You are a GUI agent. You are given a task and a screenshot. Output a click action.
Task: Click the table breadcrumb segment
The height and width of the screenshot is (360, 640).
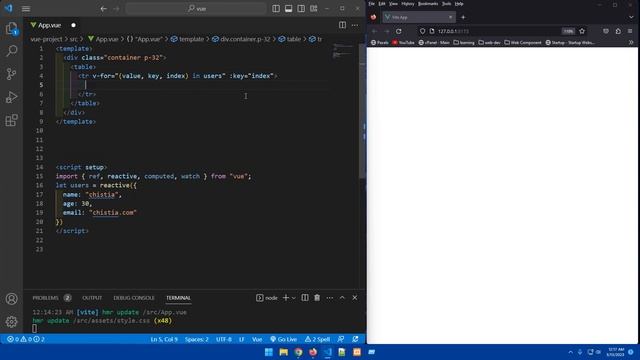point(290,39)
